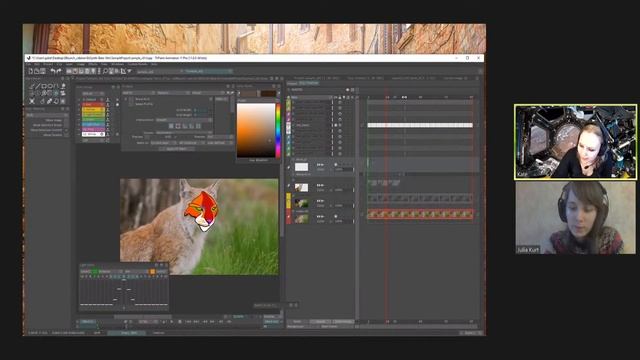Switch to the Clip: Timeline tab

pos(309,83)
